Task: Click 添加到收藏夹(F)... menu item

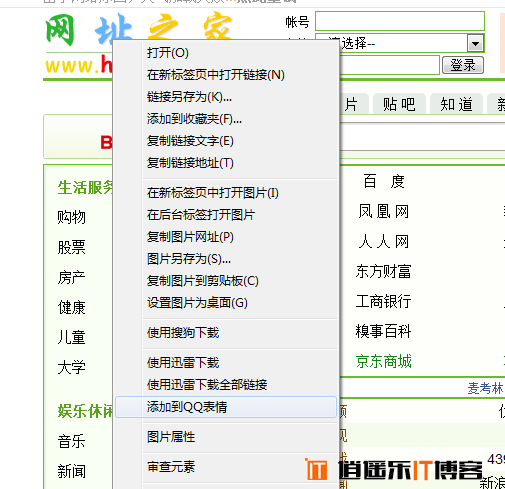Action: (226, 119)
